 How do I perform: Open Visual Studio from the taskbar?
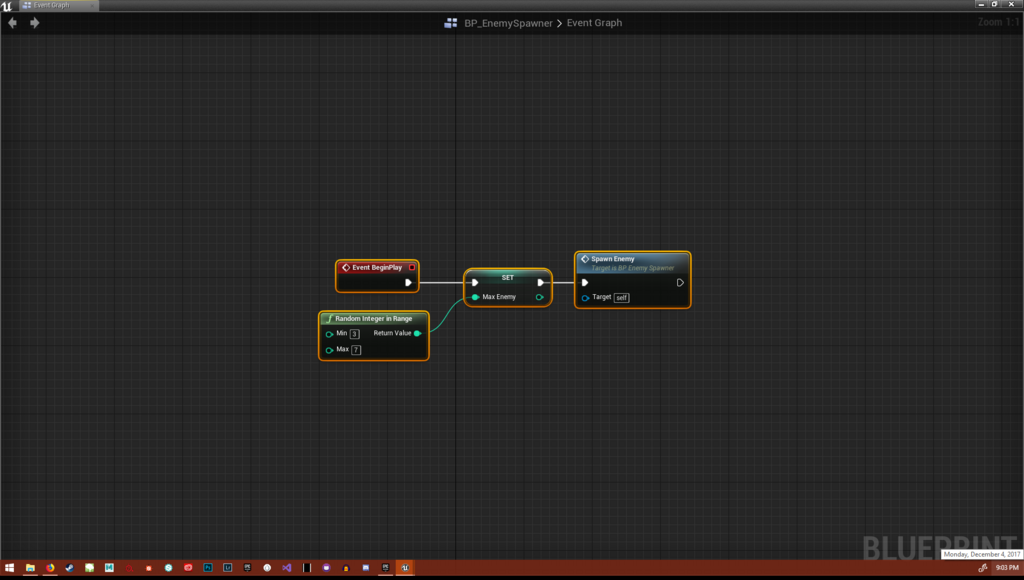pyautogui.click(x=287, y=568)
